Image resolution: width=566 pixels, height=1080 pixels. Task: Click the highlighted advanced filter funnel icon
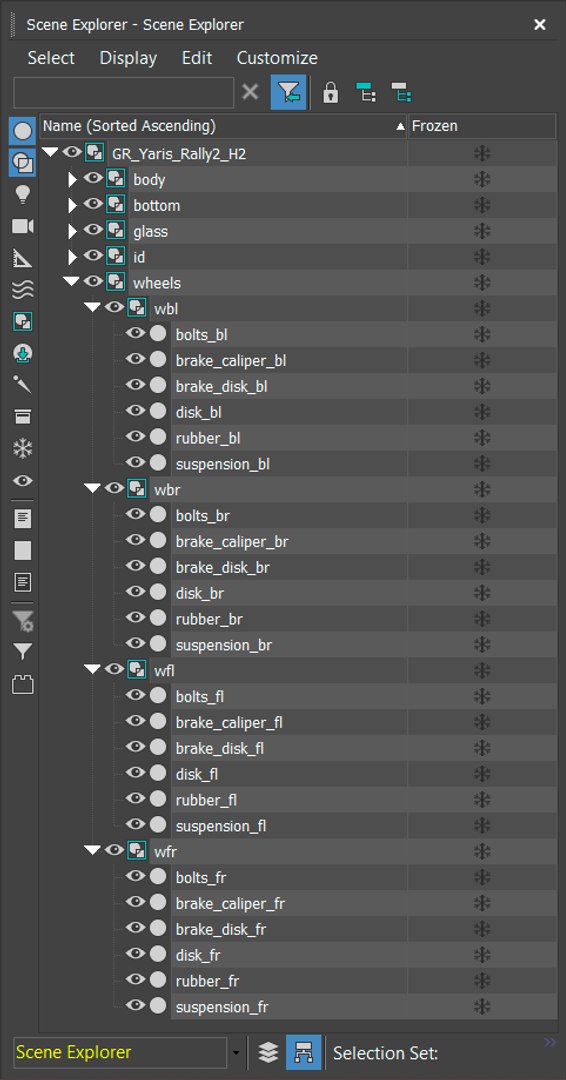289,92
